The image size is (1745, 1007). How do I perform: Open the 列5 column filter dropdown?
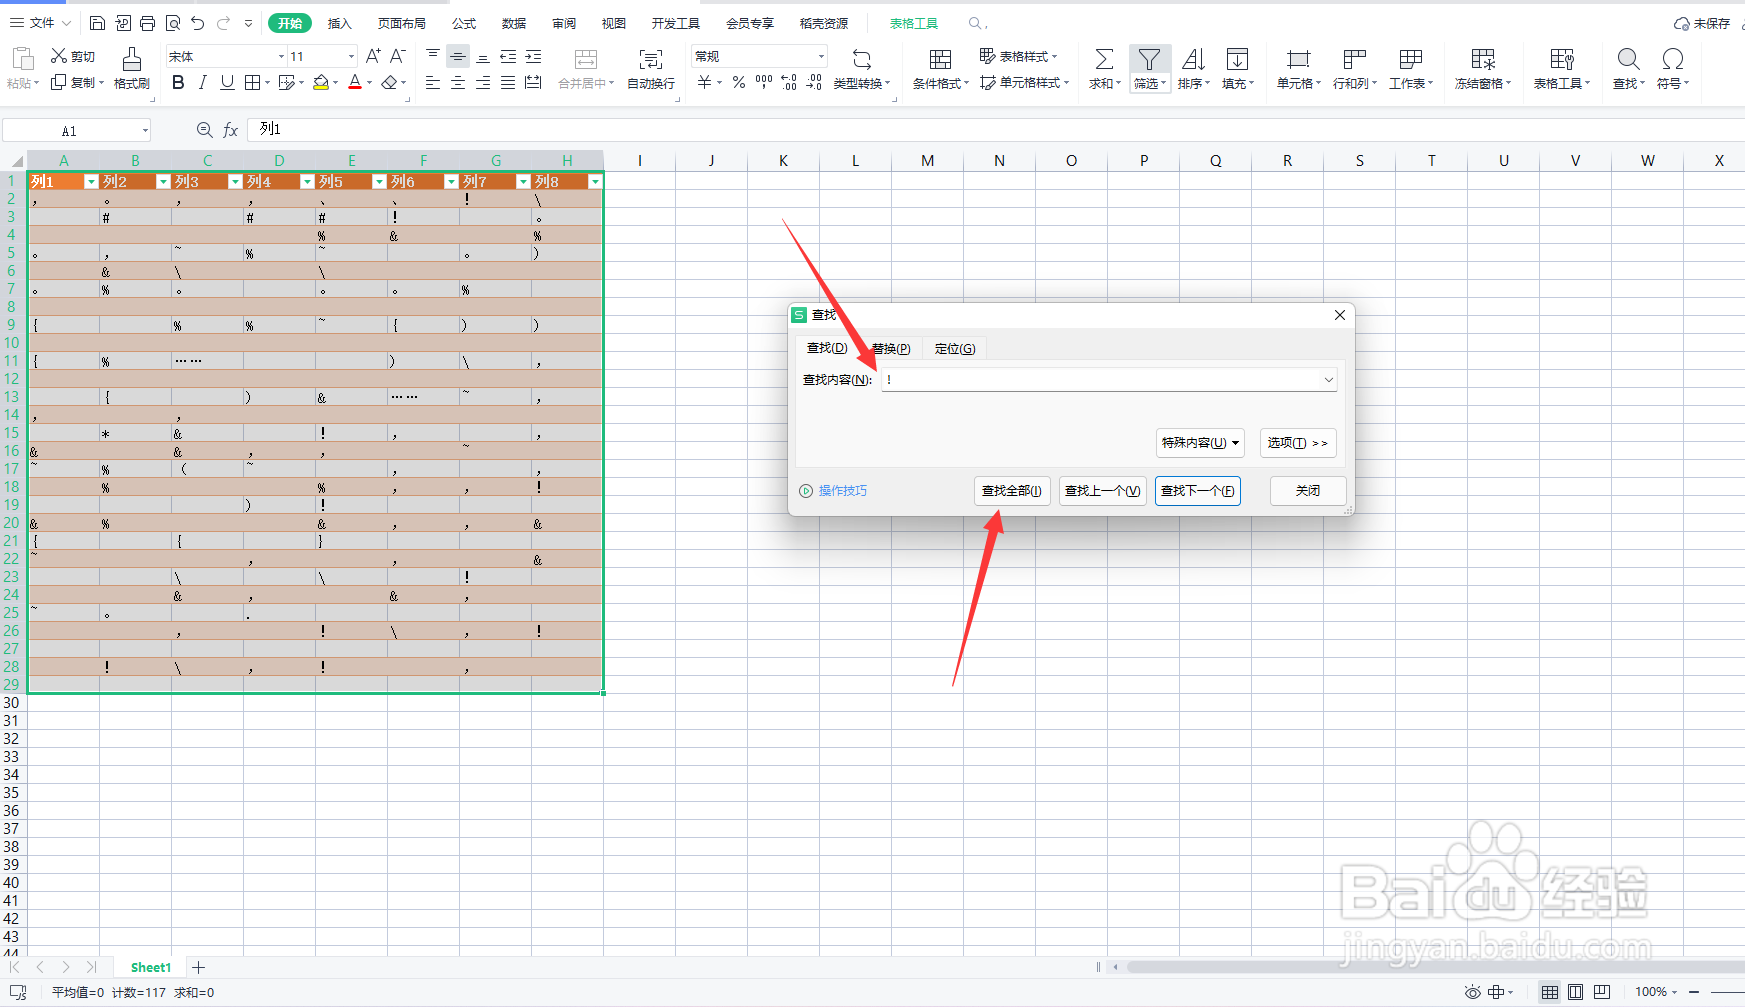(379, 181)
